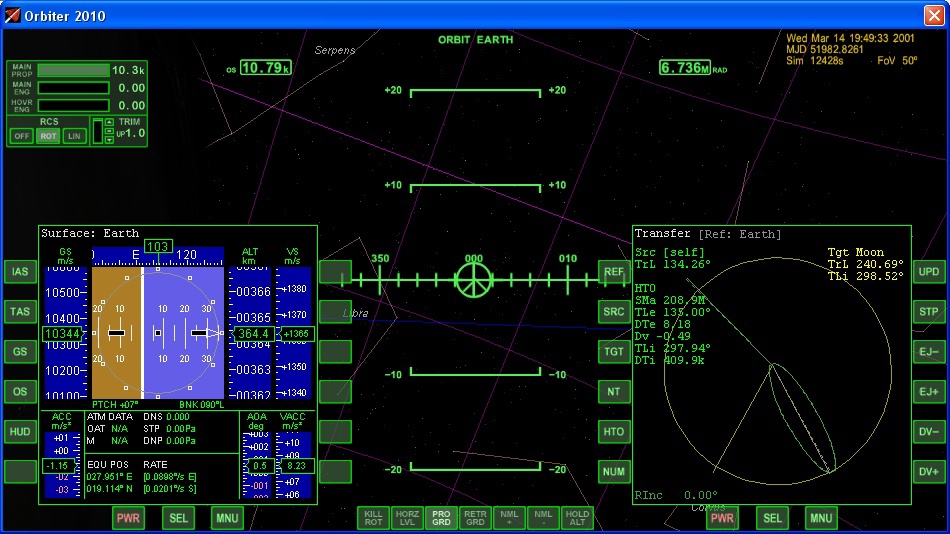Viewport: 950px width, 534px height.
Task: Close the Orbiter 2010 window
Action: (x=934, y=15)
